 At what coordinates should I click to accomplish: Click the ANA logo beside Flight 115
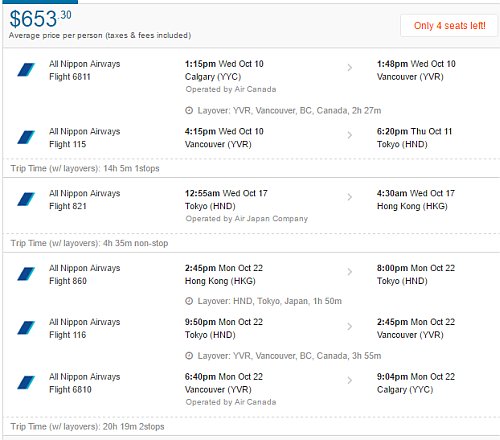pyautogui.click(x=26, y=137)
